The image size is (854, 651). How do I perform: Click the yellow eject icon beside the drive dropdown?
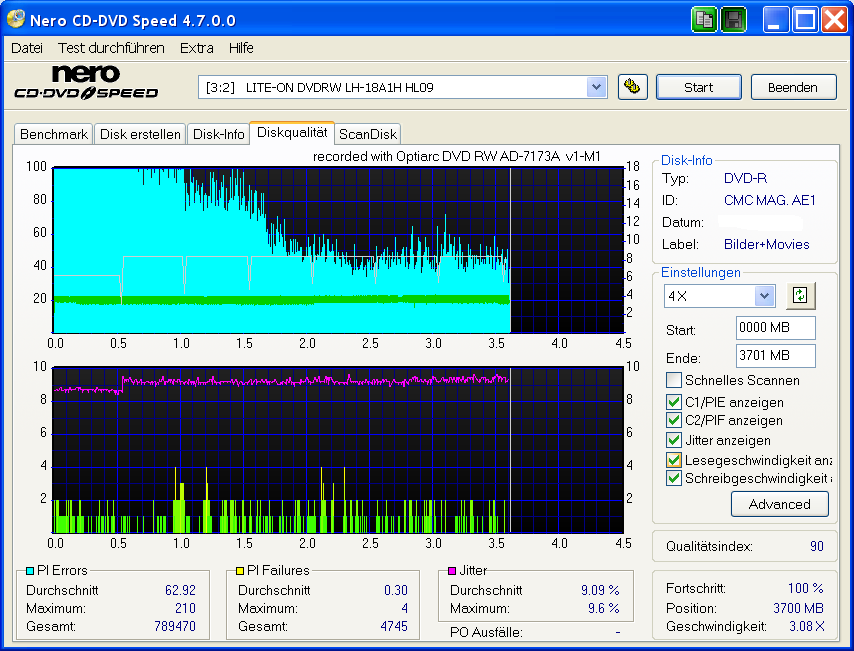coord(633,87)
